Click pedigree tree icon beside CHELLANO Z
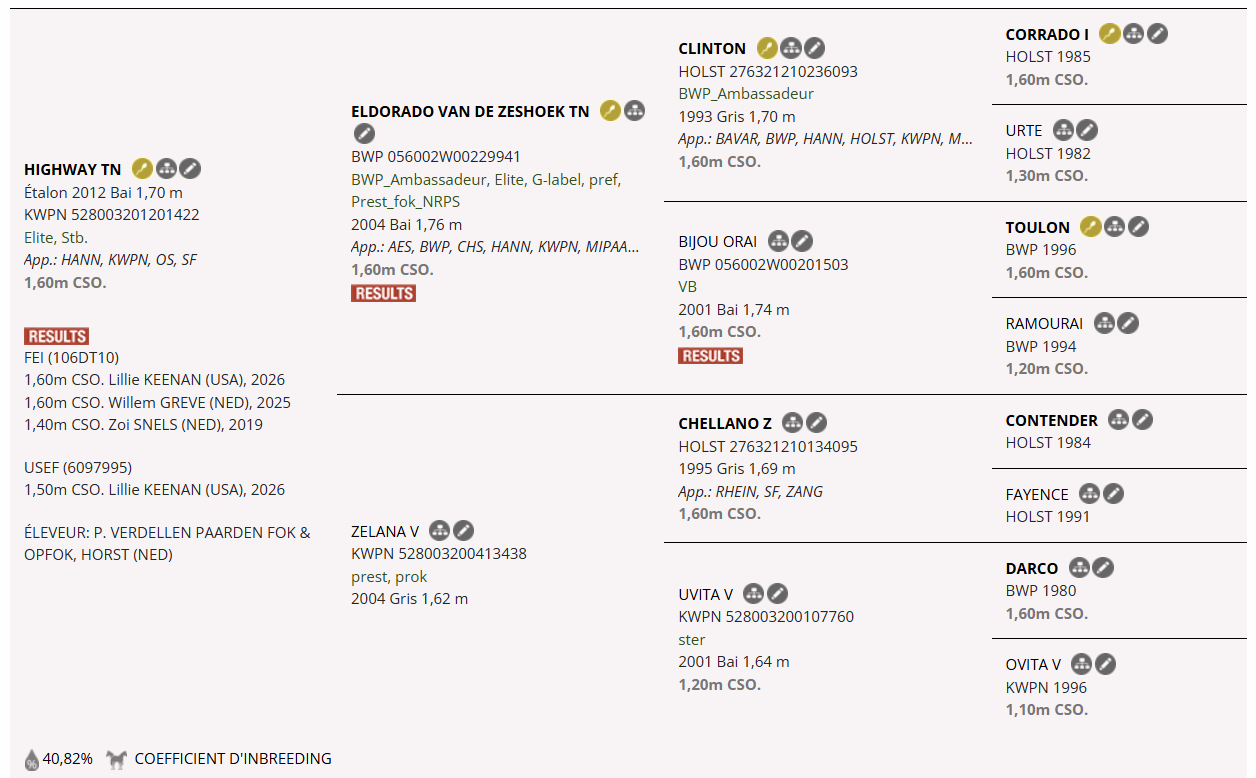This screenshot has height=778, width=1256. click(792, 423)
